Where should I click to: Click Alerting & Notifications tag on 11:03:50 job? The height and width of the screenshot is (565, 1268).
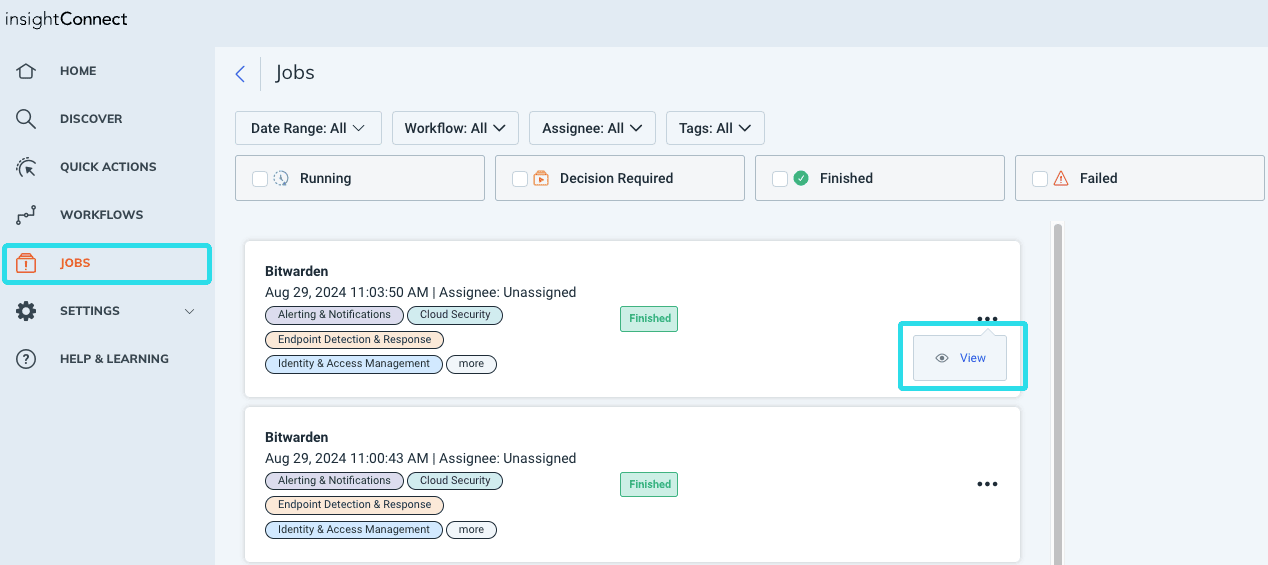[x=334, y=315]
